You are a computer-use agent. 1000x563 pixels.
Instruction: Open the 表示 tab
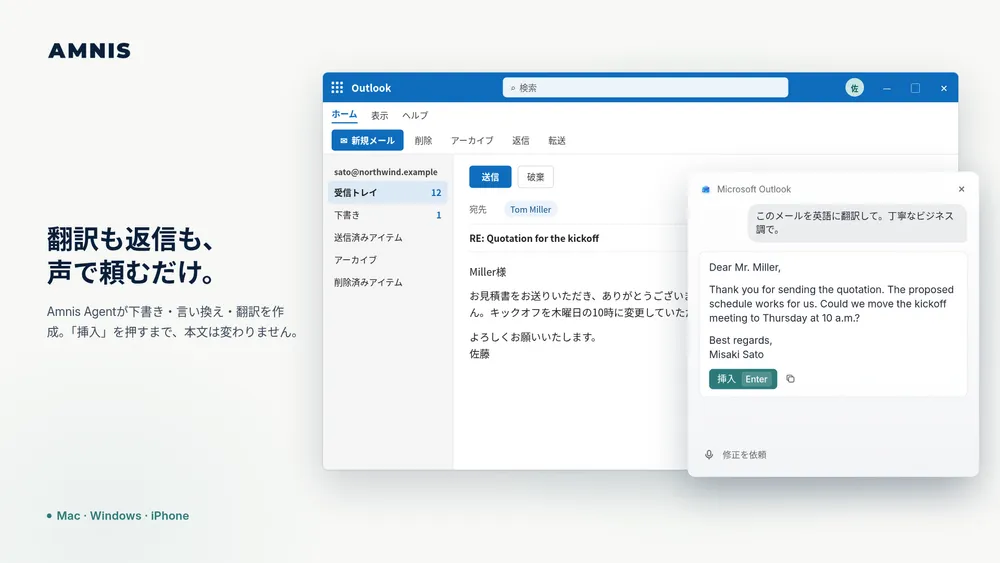pyautogui.click(x=379, y=115)
